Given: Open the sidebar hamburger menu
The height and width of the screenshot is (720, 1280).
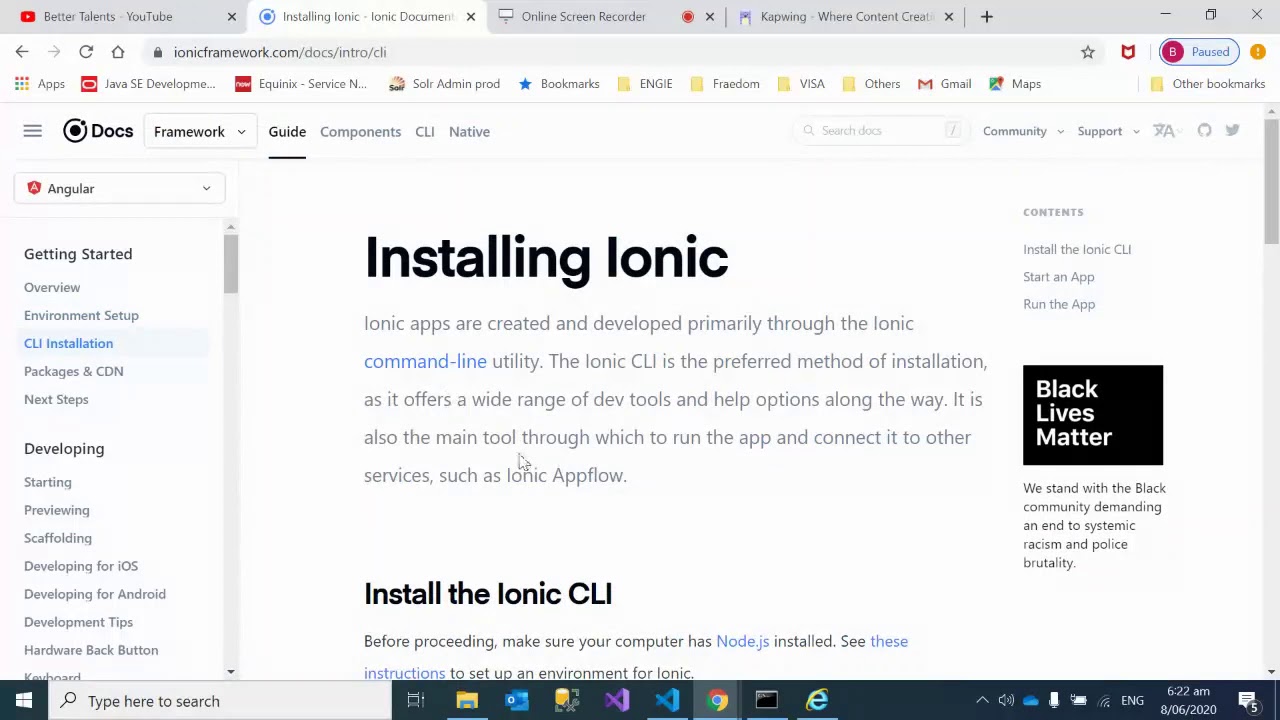Looking at the screenshot, I should tap(32, 131).
